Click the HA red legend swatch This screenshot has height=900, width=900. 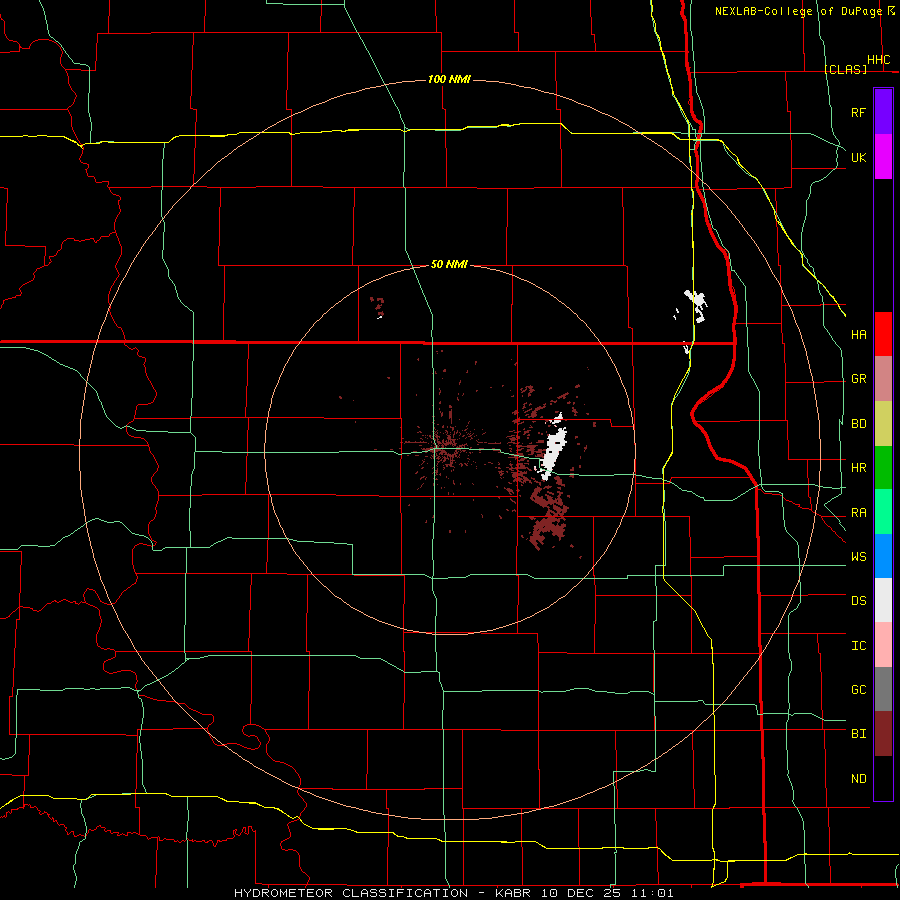pyautogui.click(x=883, y=334)
